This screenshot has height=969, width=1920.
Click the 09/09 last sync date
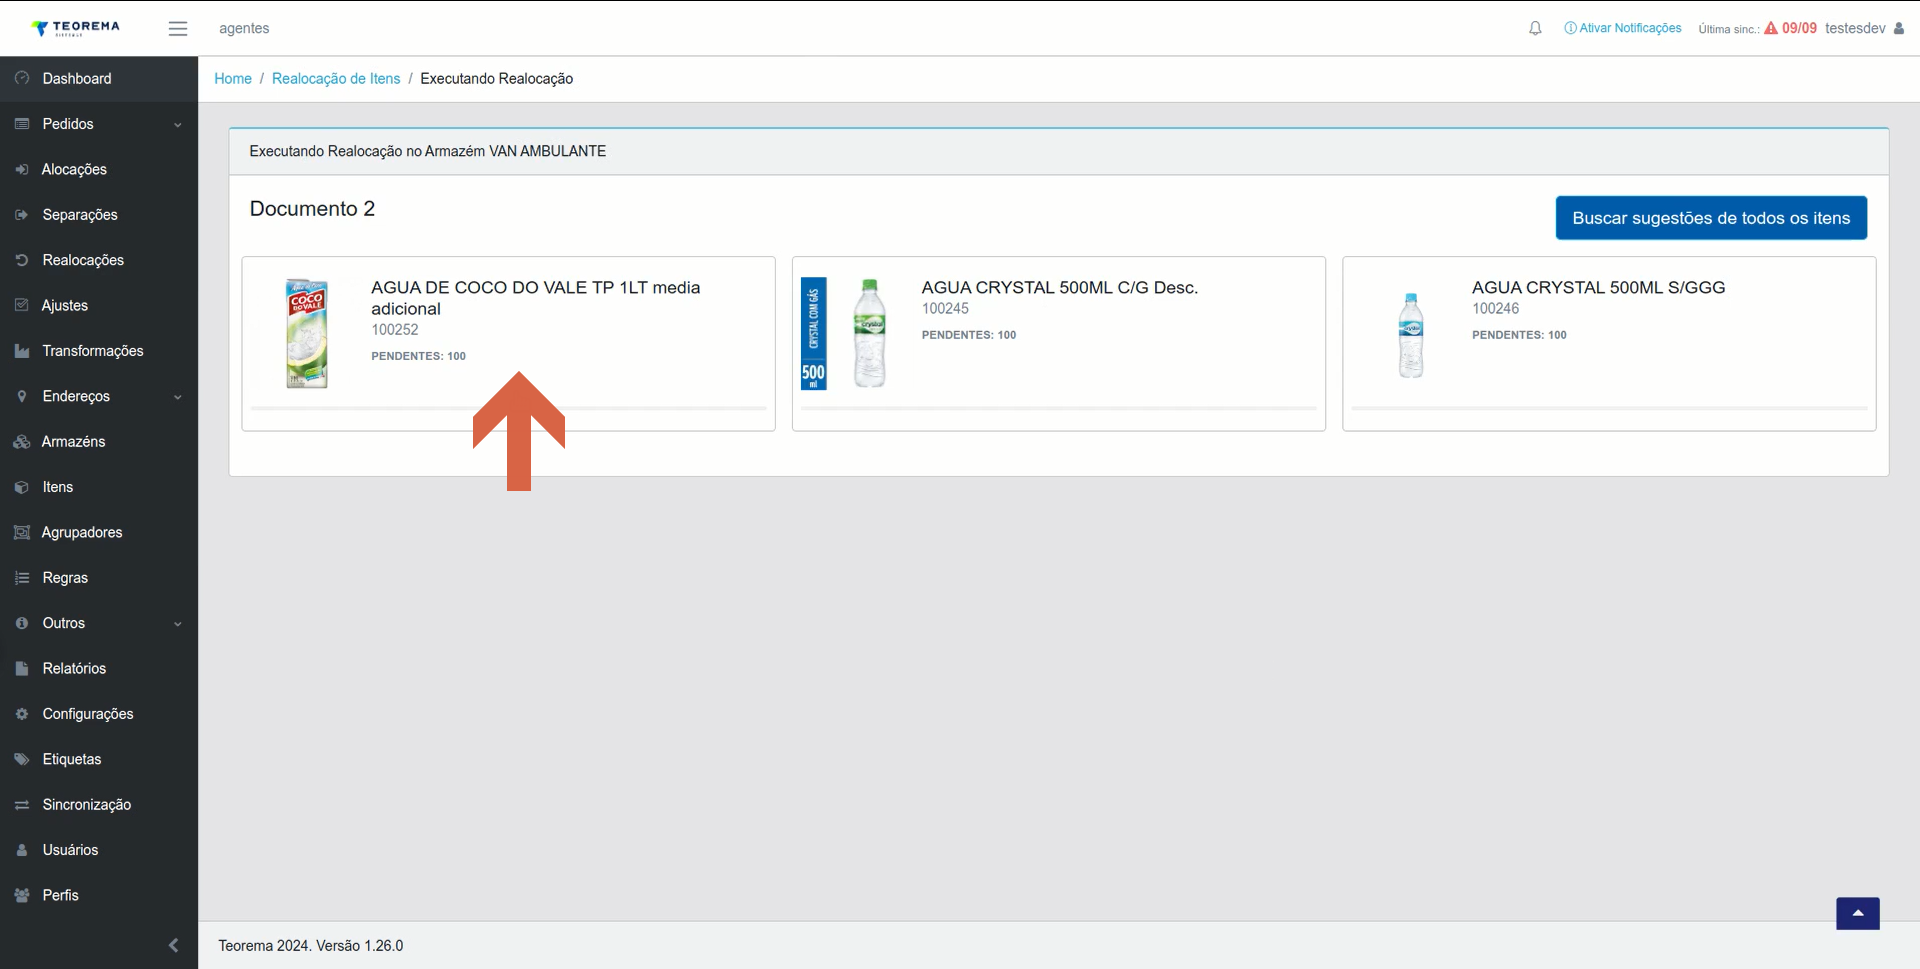[1799, 28]
